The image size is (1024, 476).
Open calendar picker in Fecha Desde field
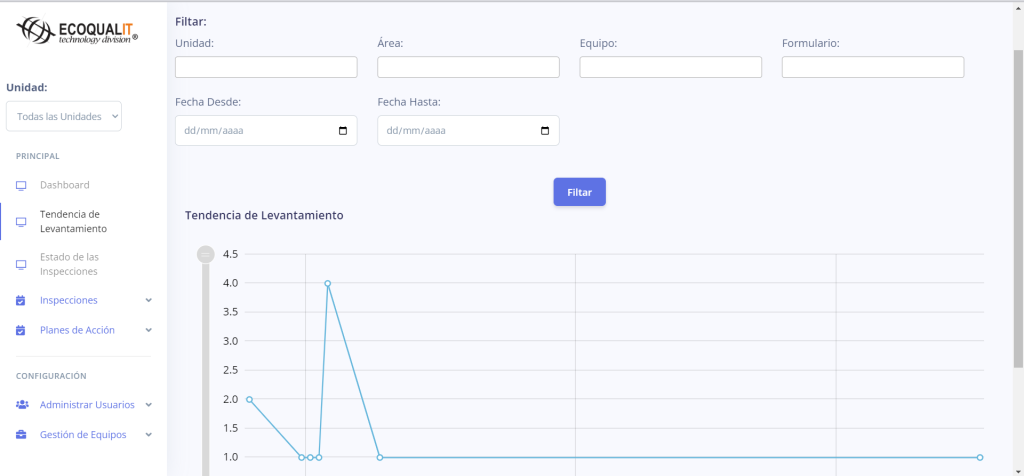[343, 131]
